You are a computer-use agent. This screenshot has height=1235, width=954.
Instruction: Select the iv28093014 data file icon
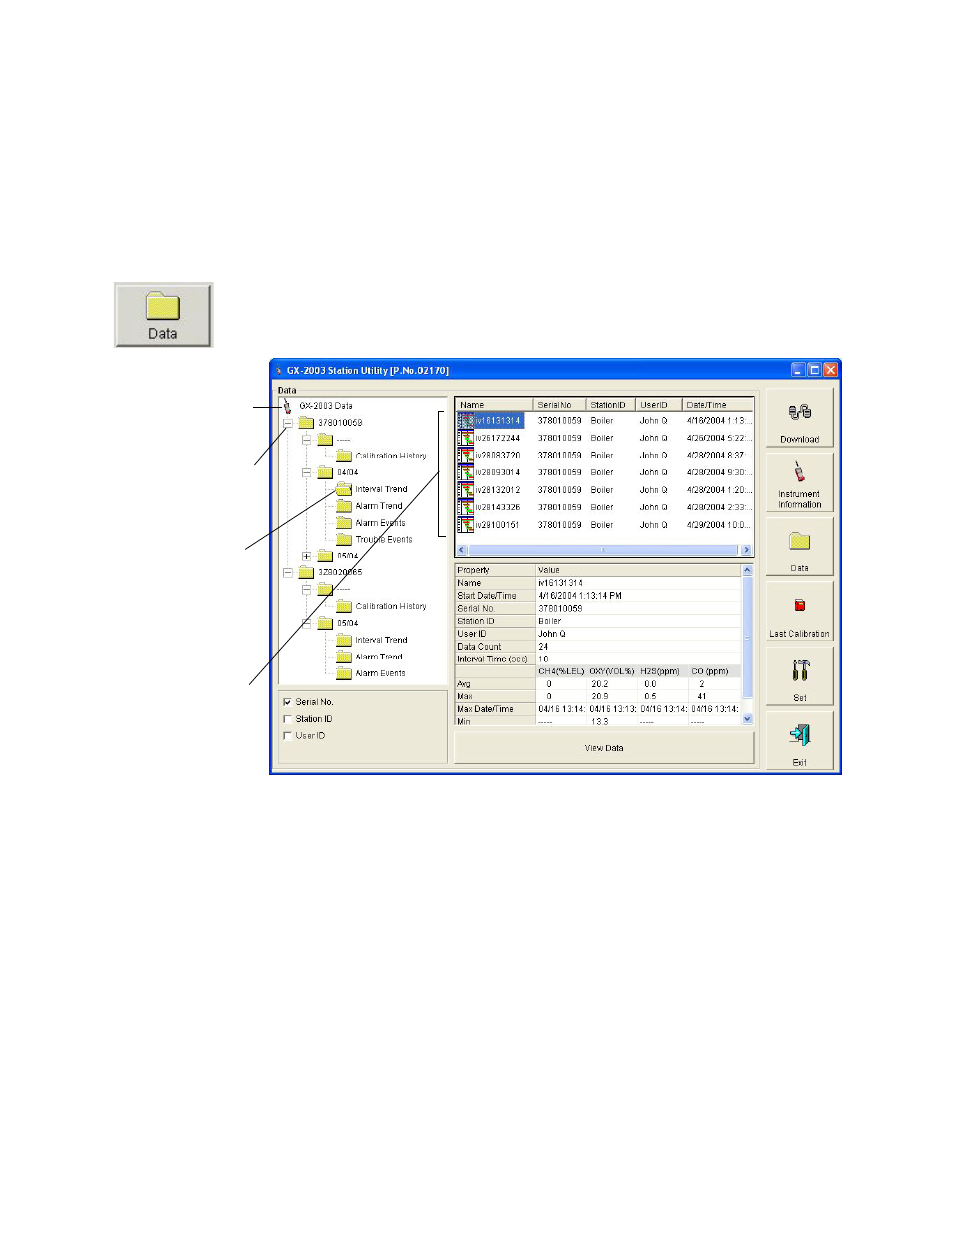point(466,472)
